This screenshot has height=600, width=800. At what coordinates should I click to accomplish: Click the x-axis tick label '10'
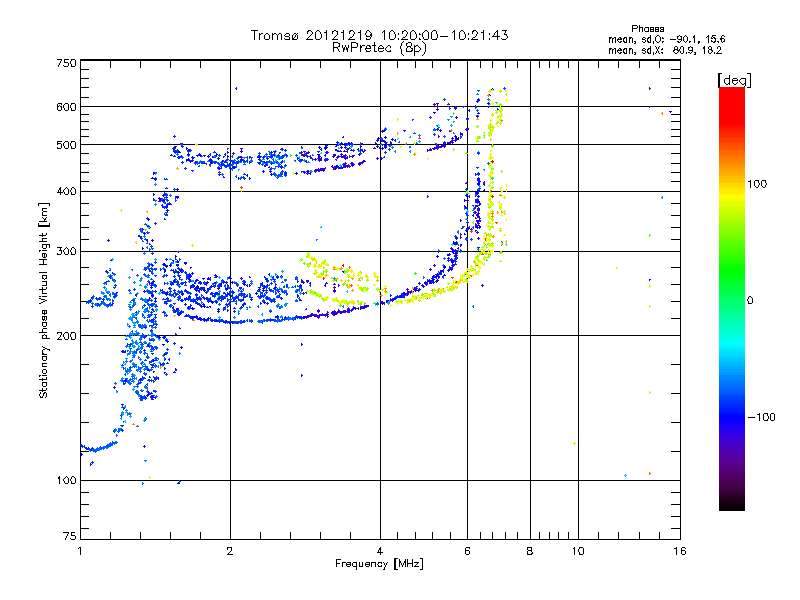[x=578, y=551]
